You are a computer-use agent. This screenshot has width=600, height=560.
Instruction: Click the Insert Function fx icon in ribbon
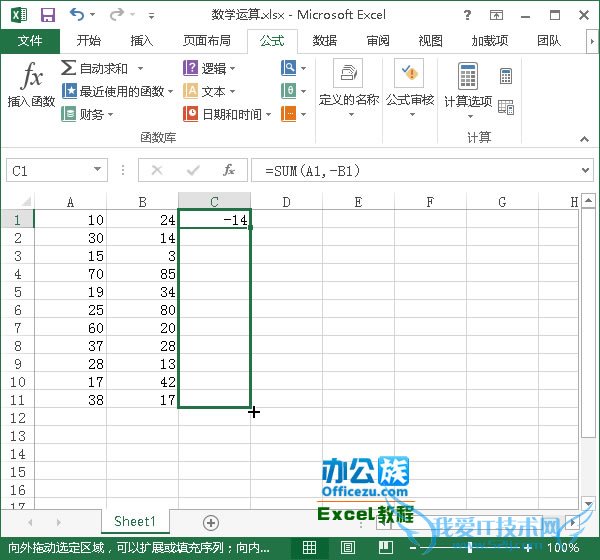[x=32, y=78]
